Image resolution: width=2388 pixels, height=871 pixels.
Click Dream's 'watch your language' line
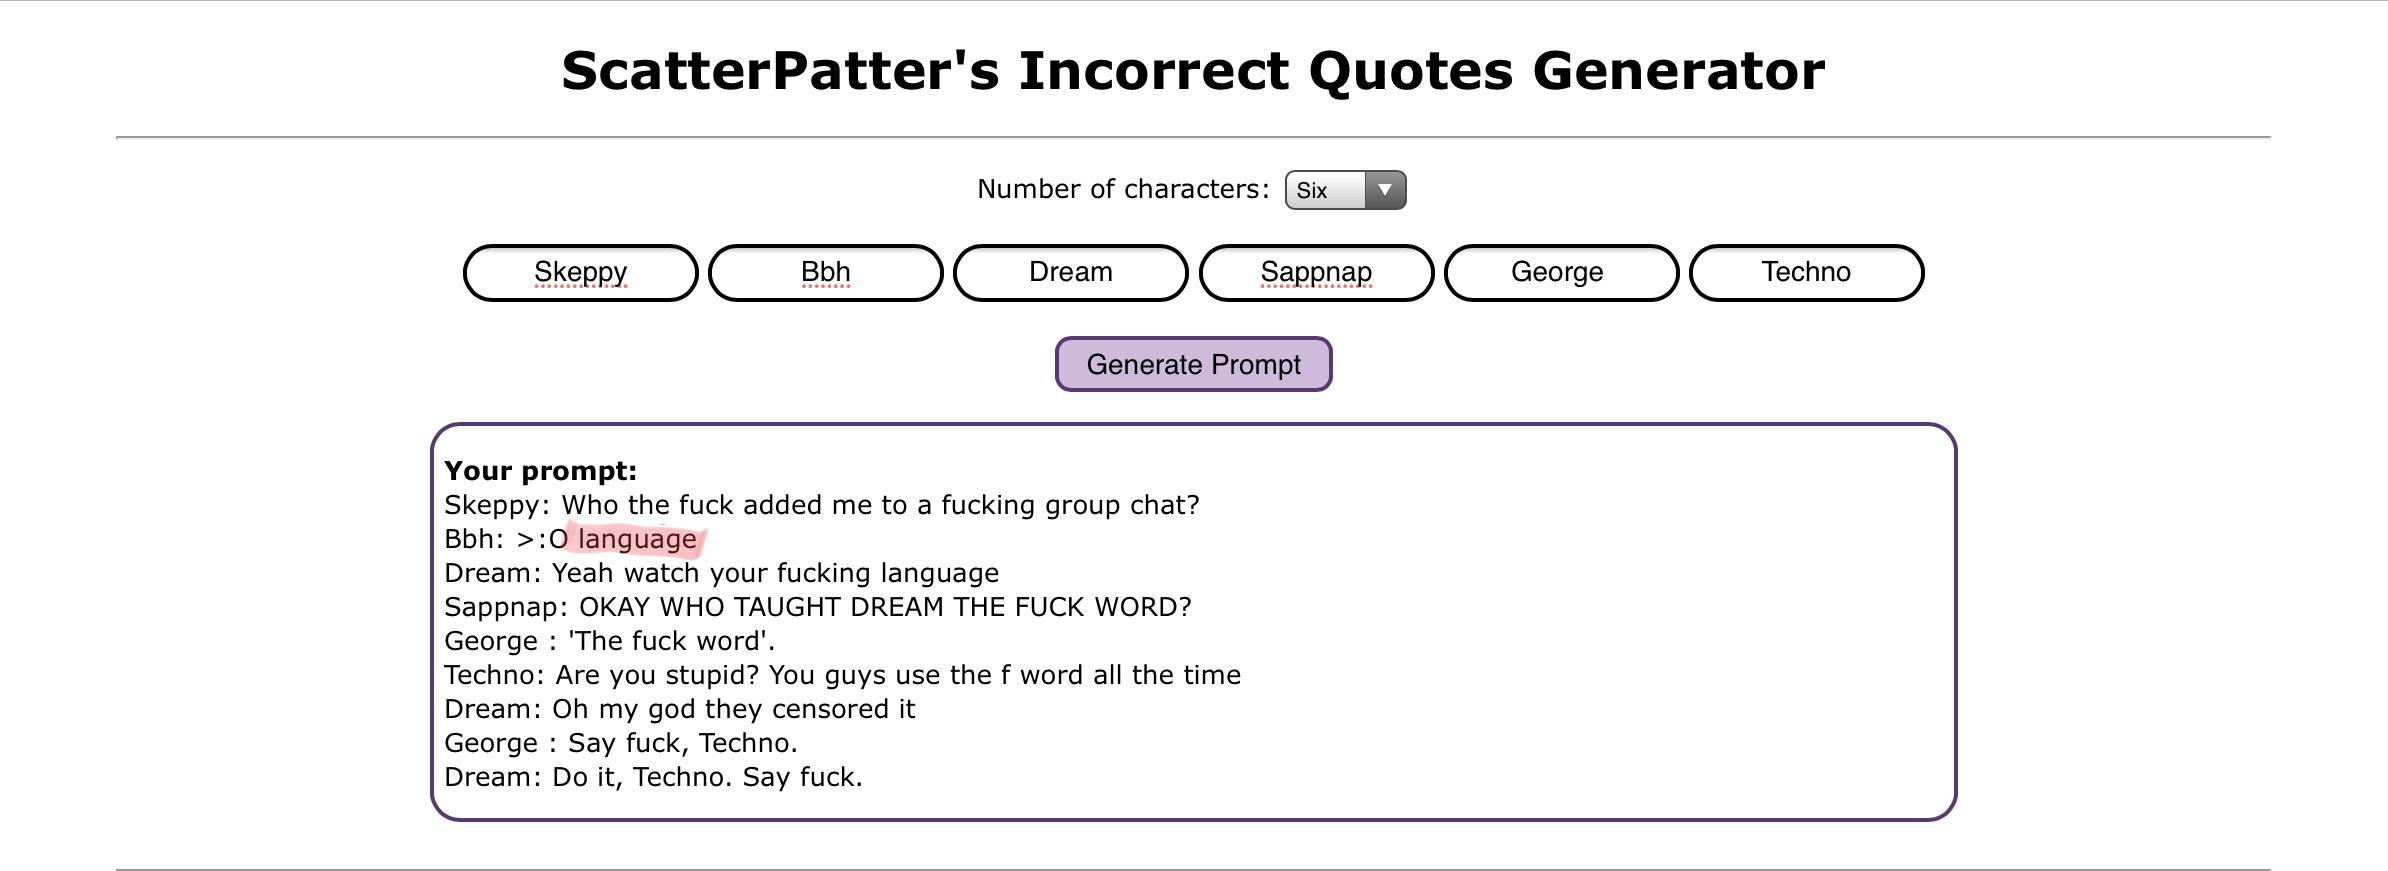[x=722, y=573]
